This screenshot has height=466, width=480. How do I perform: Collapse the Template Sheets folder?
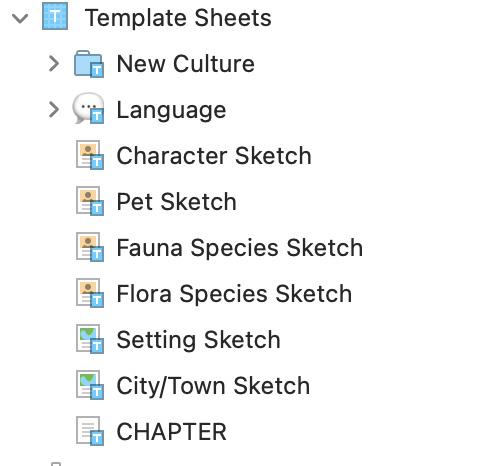(x=20, y=18)
